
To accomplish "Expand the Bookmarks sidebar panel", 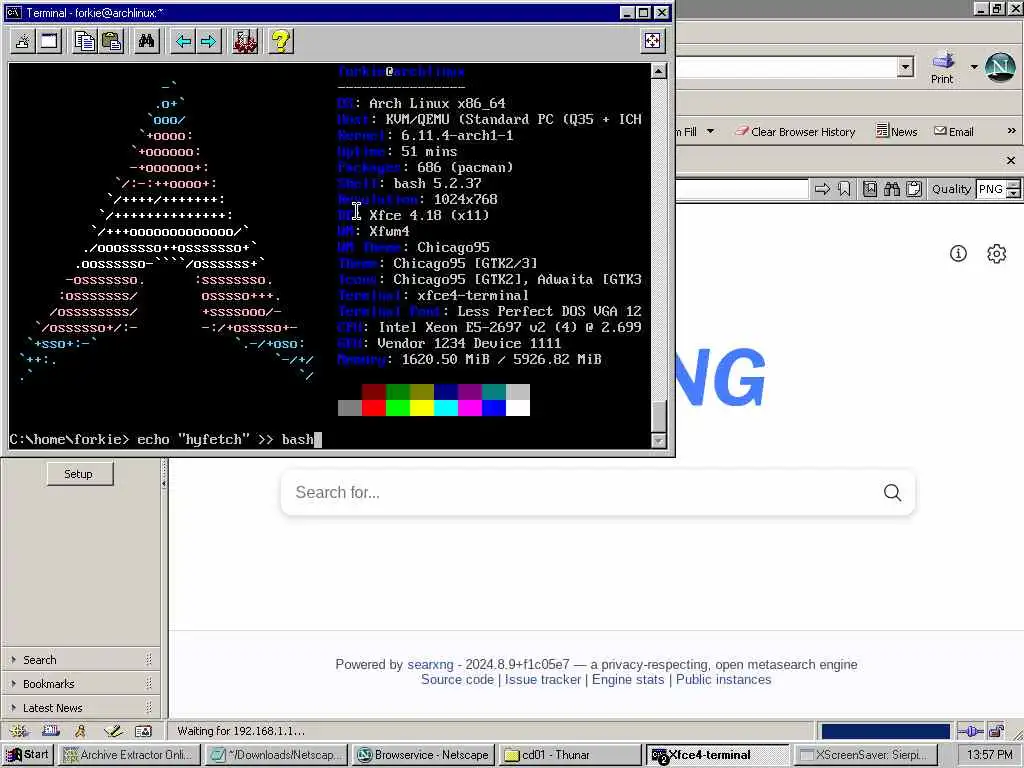I will 82,684.
